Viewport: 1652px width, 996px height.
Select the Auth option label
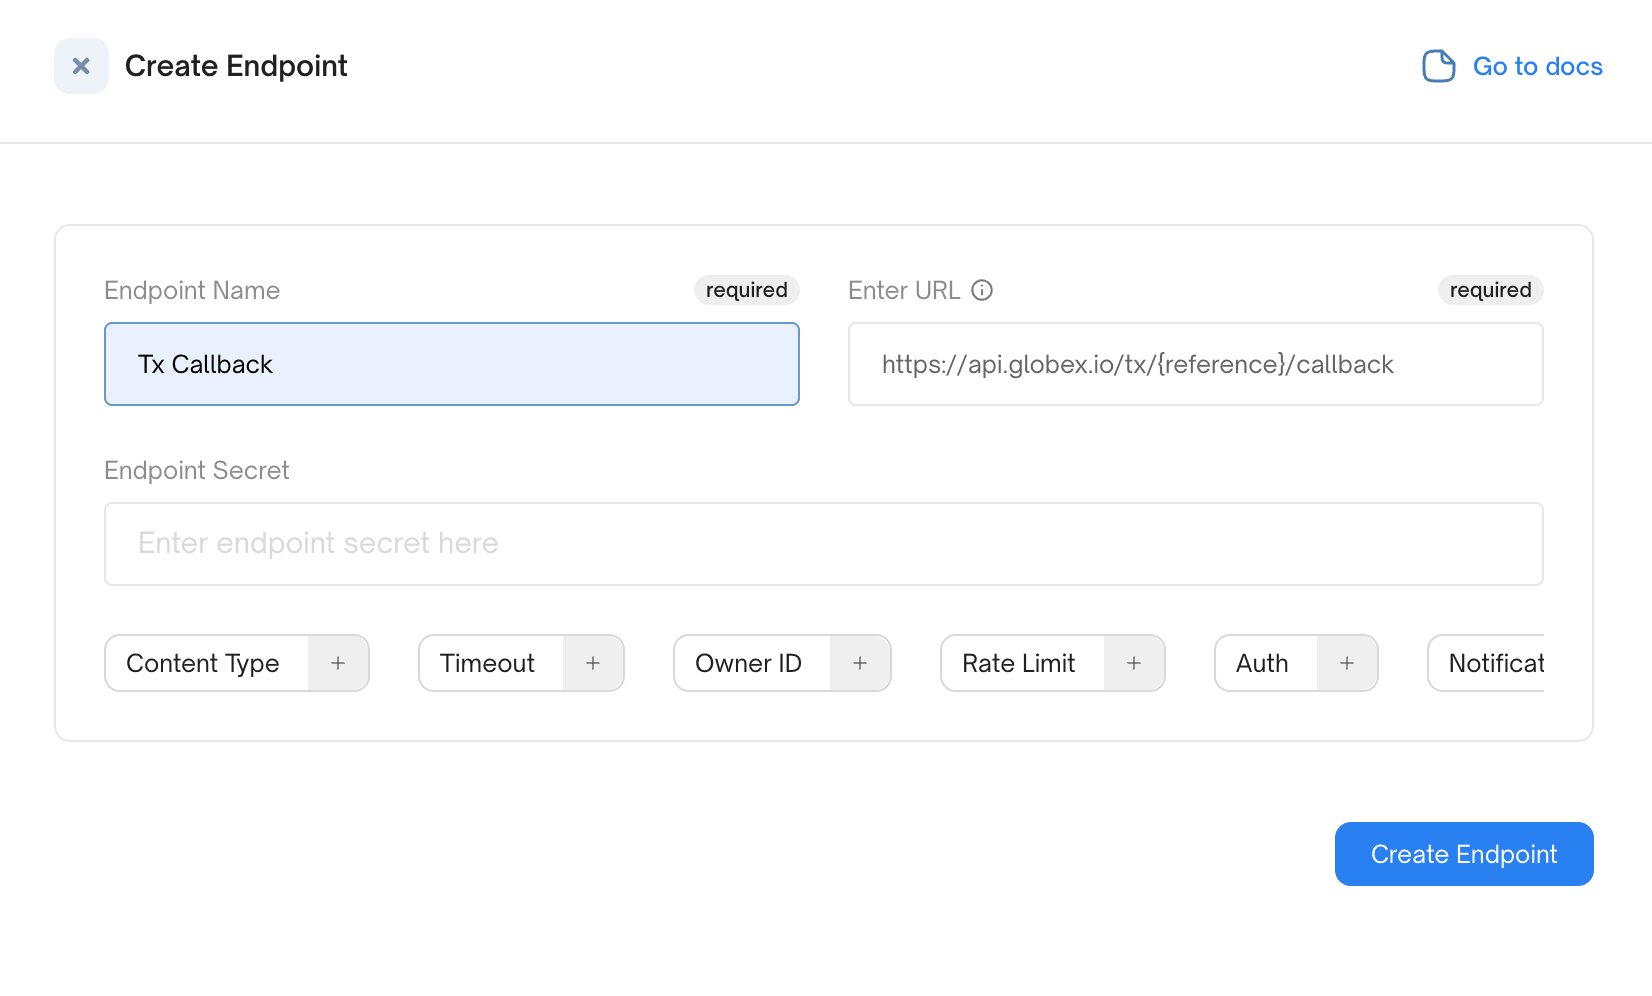pyautogui.click(x=1262, y=663)
